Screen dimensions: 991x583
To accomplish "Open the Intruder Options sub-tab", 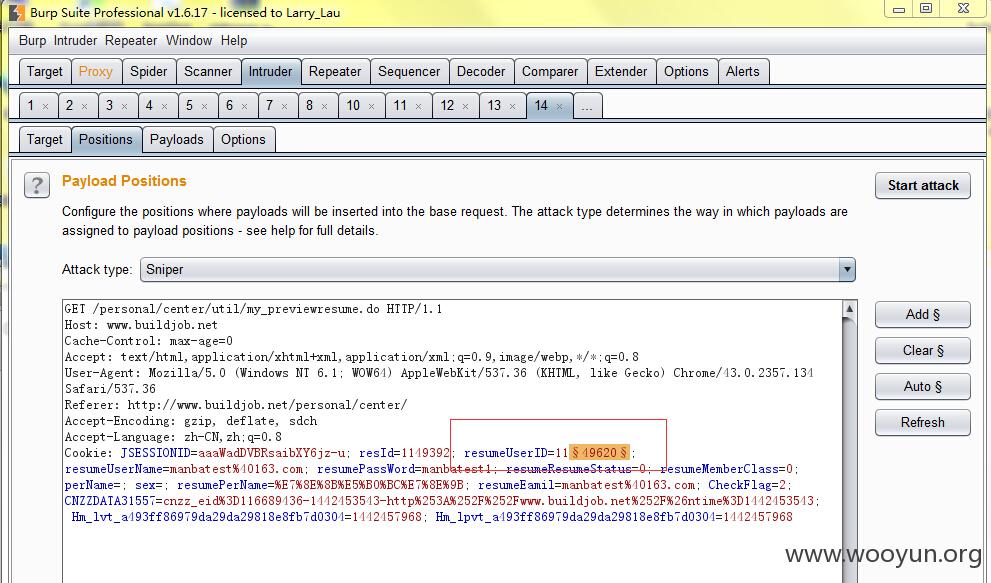I will point(243,140).
